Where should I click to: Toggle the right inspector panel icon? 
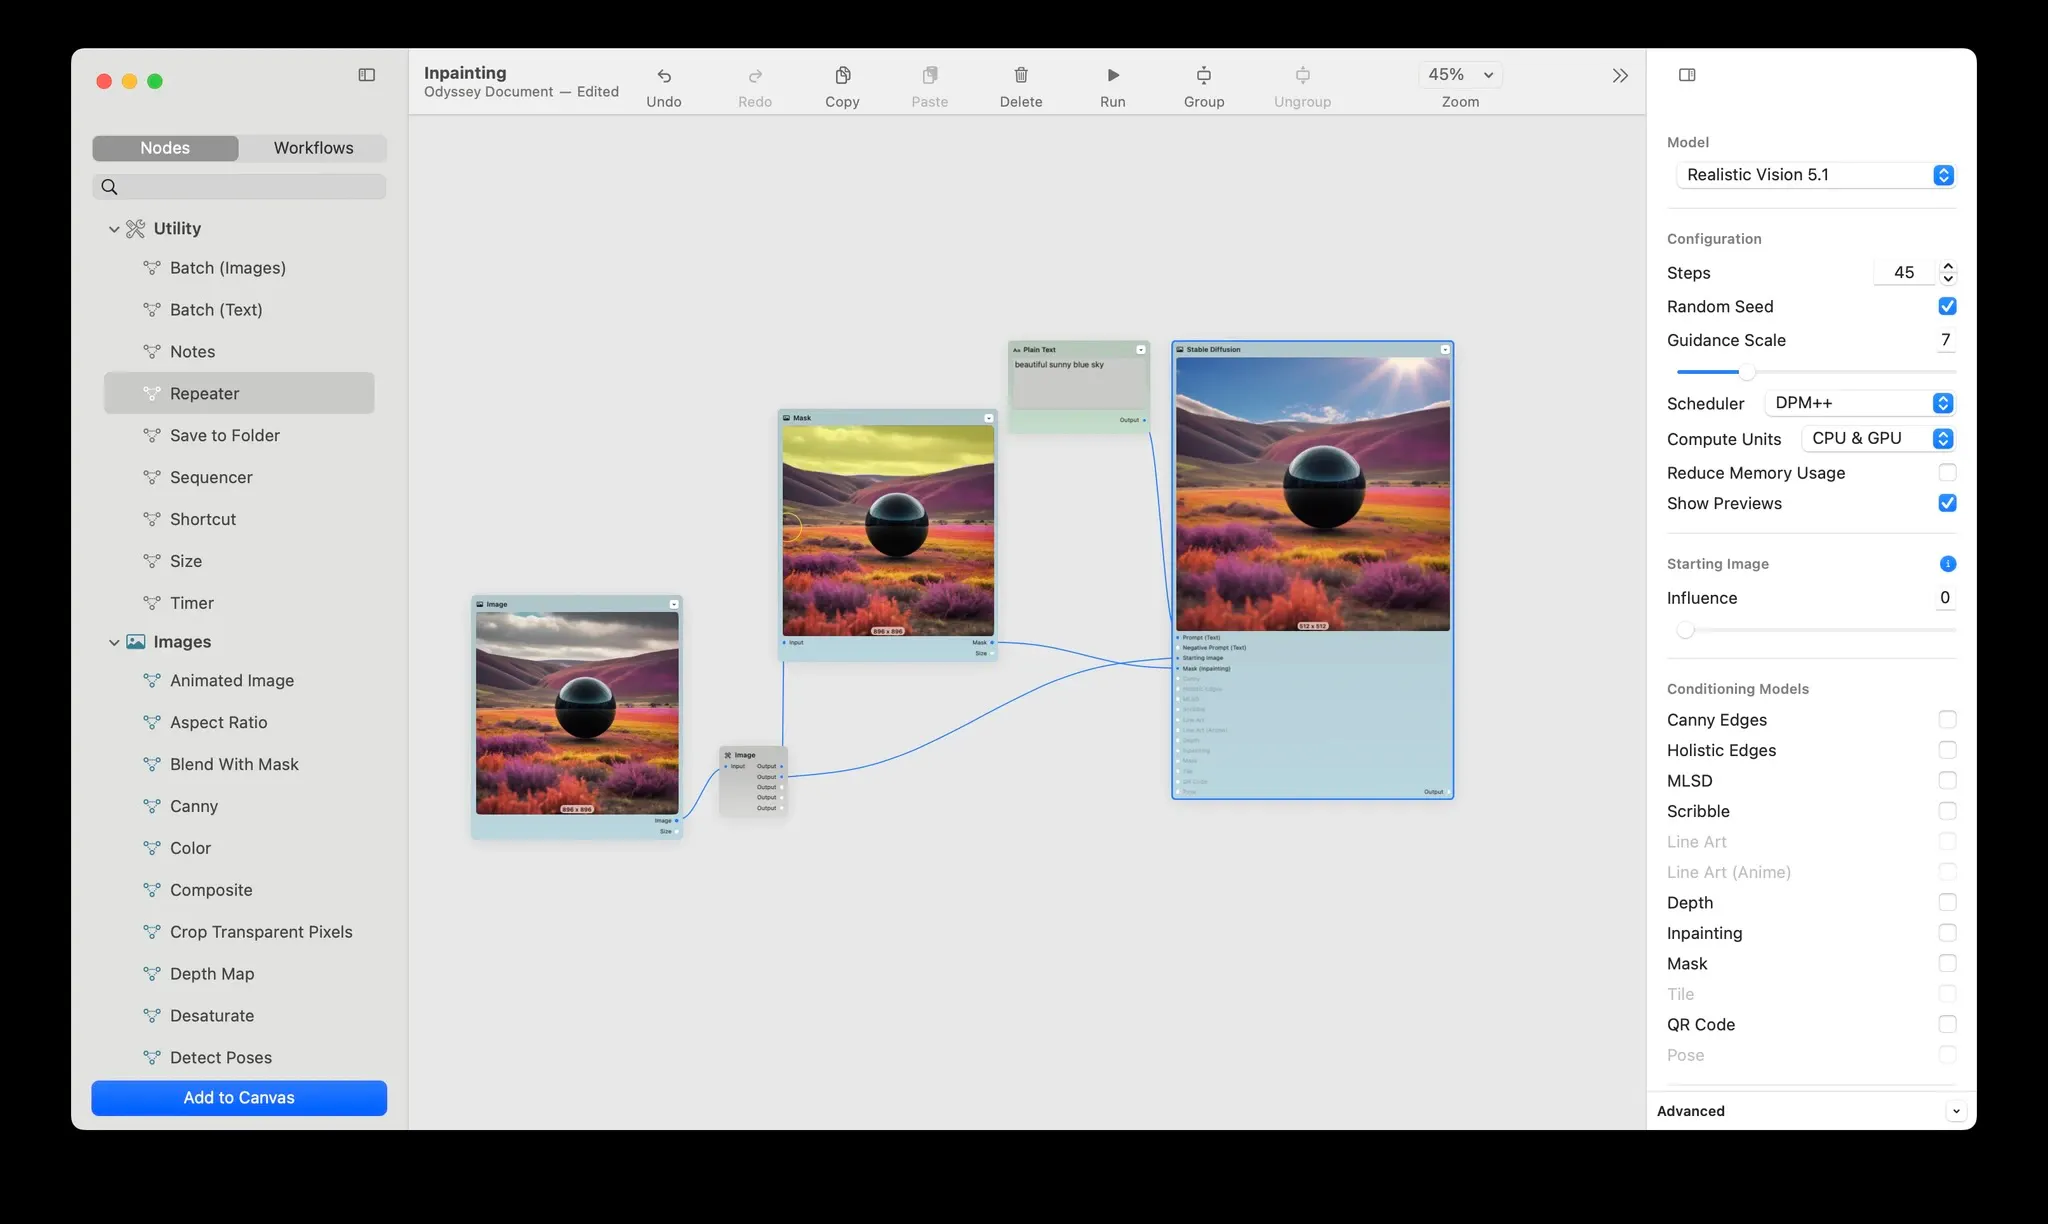[x=1687, y=75]
